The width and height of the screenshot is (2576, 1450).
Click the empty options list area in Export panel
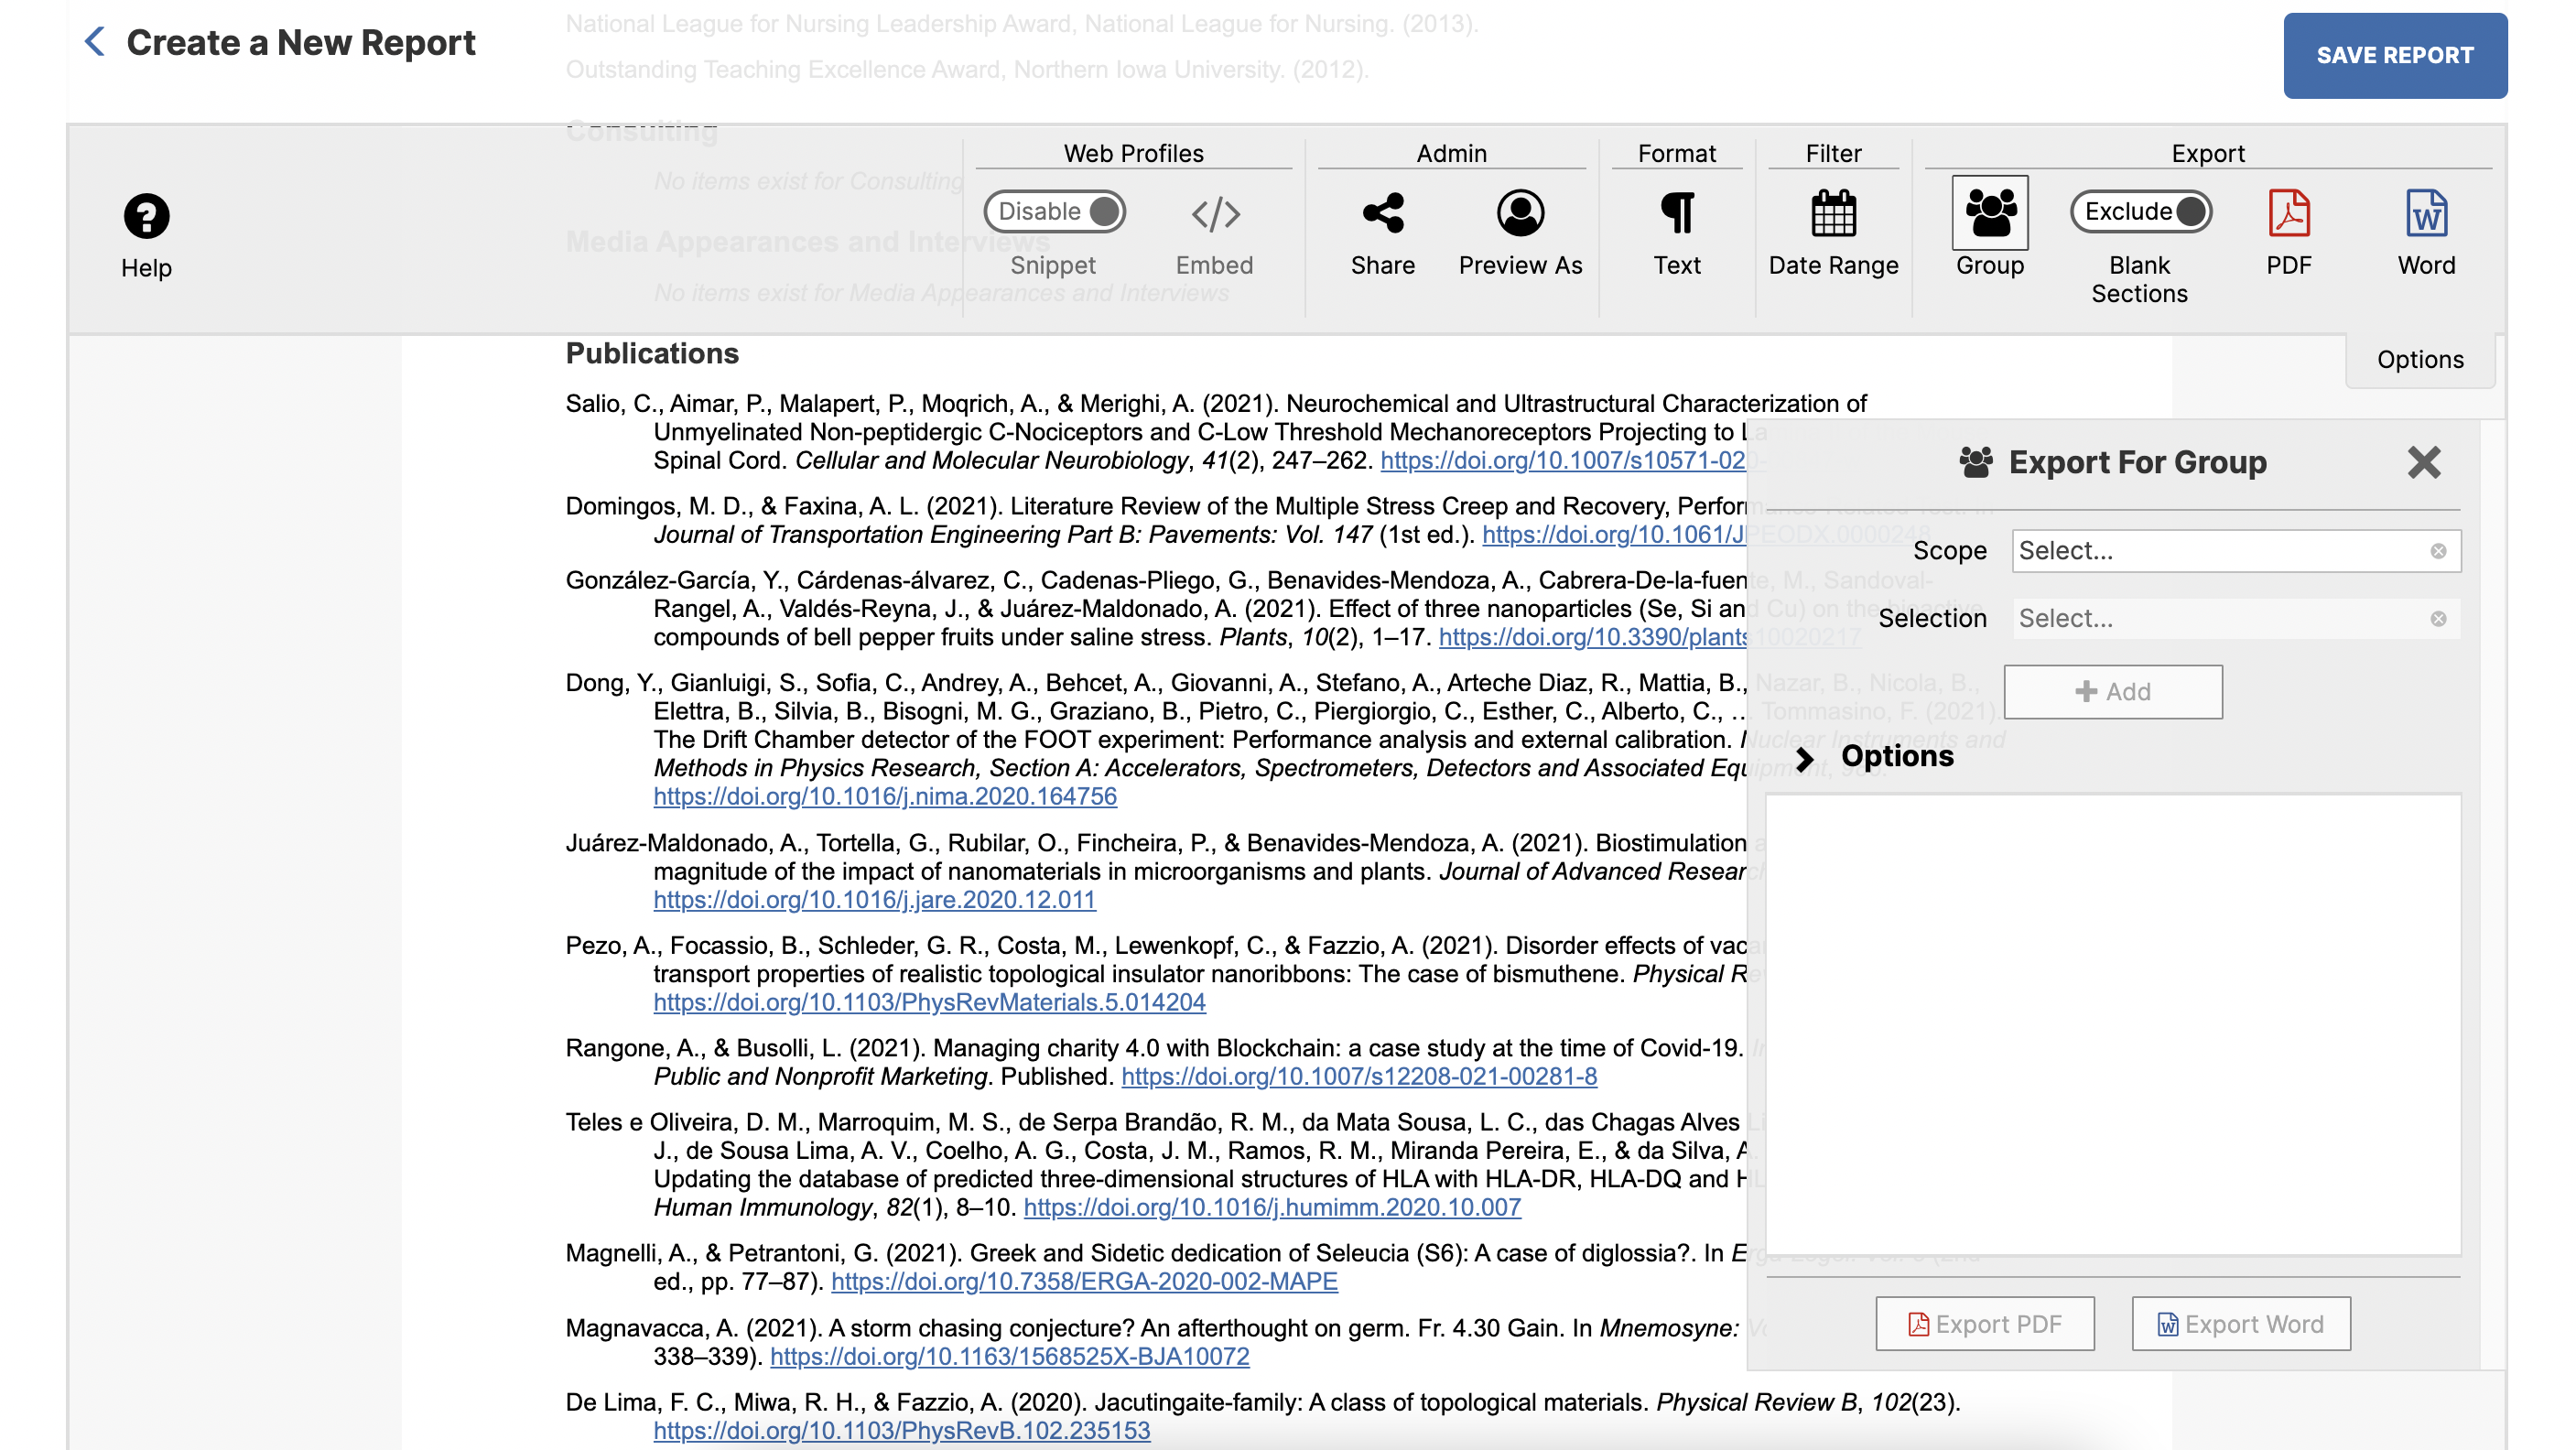(2112, 1024)
